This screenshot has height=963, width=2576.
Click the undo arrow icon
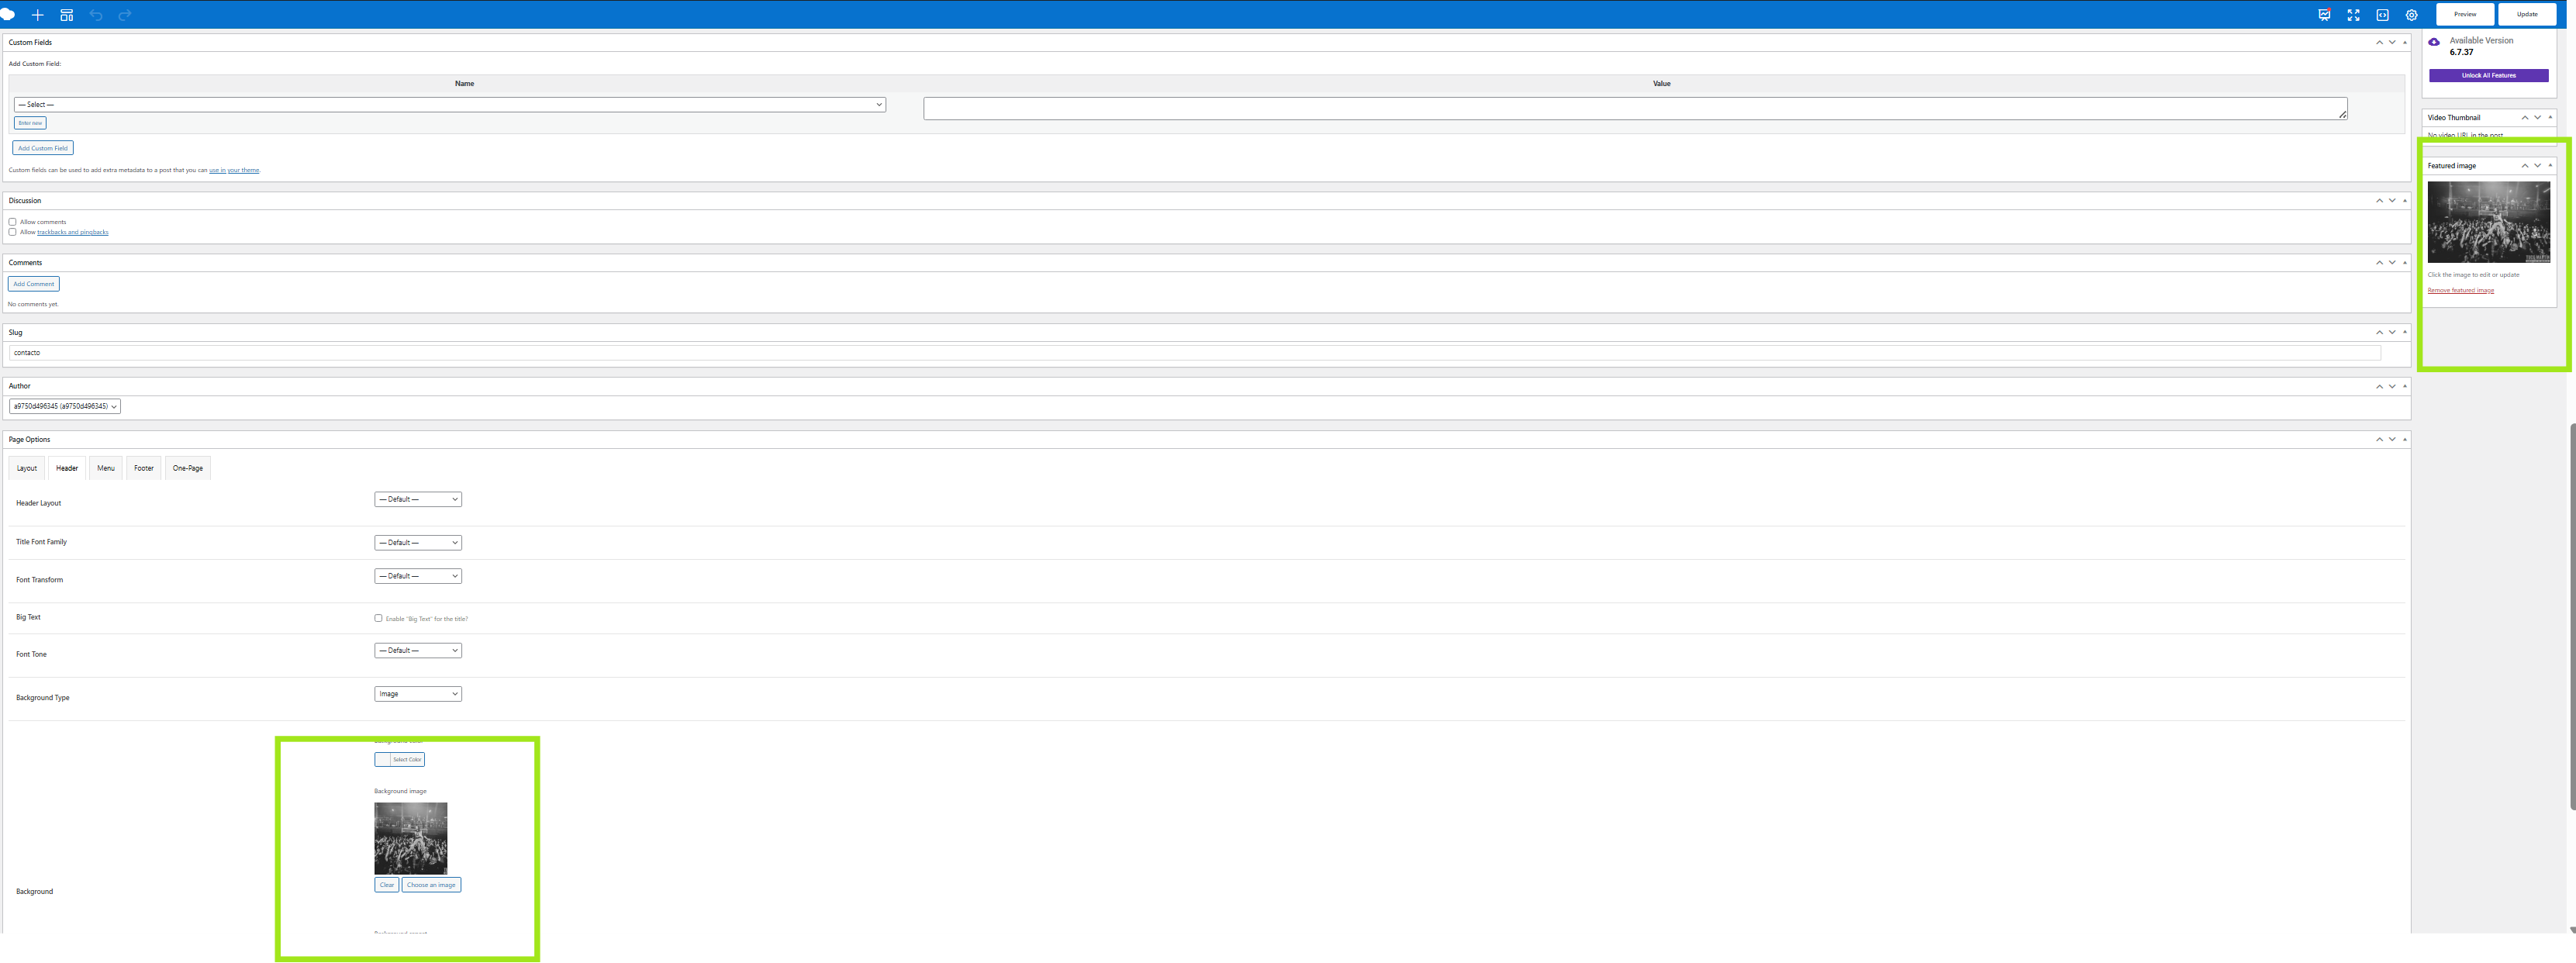(96, 15)
